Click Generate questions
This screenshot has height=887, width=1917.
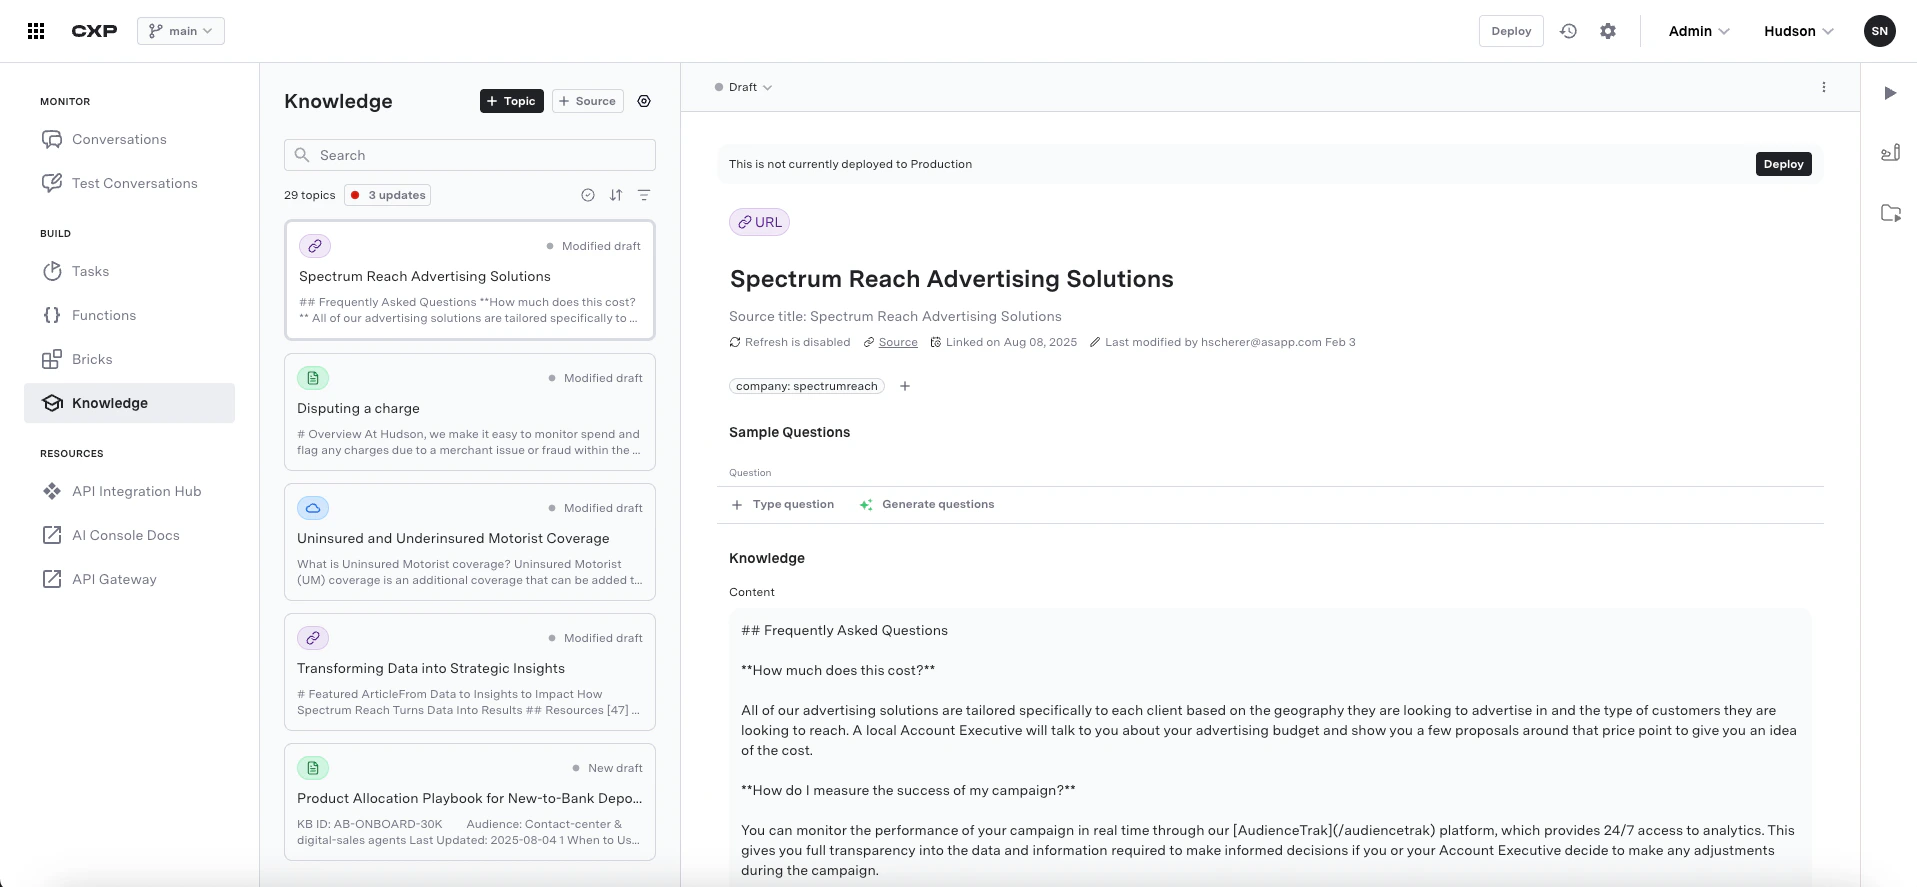[x=927, y=505]
